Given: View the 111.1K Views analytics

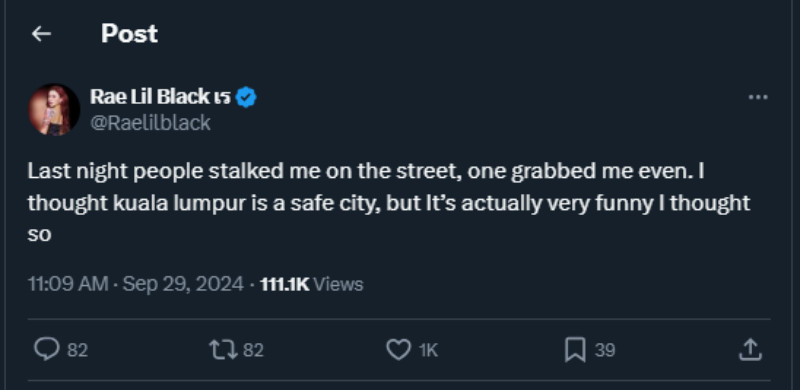Looking at the screenshot, I should (312, 284).
